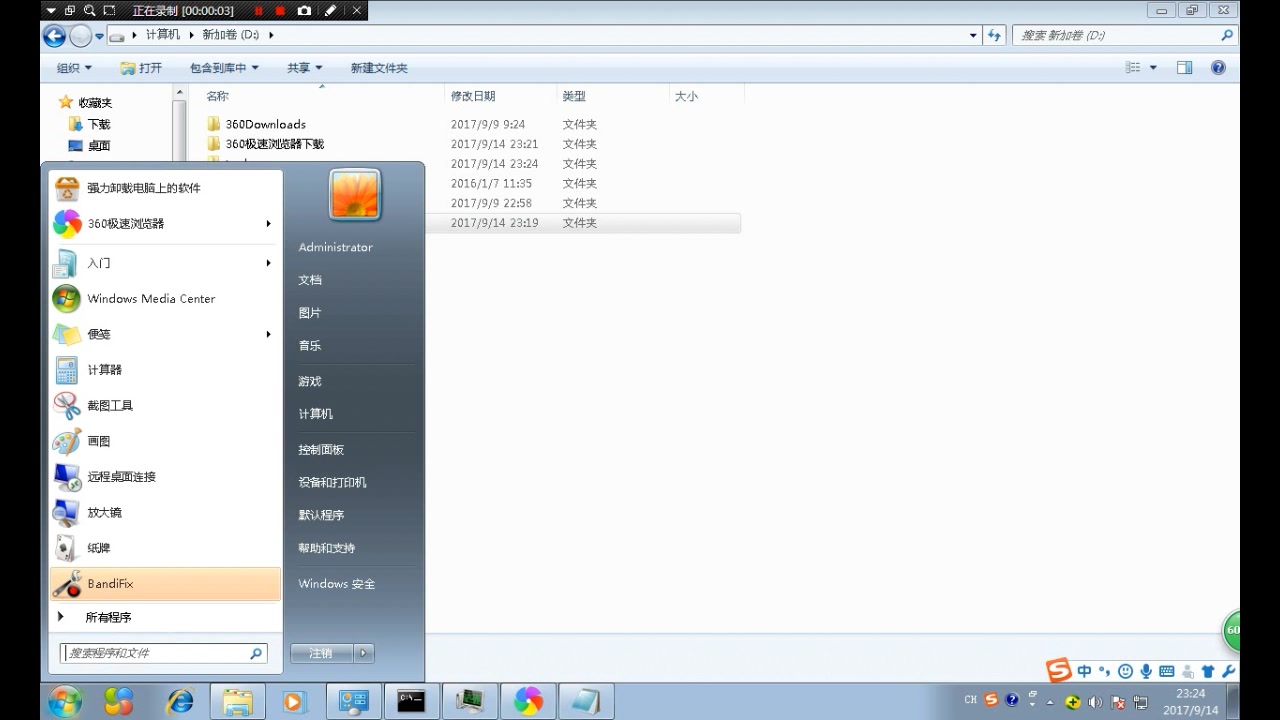Open the command prompt taskbar icon

coord(411,702)
